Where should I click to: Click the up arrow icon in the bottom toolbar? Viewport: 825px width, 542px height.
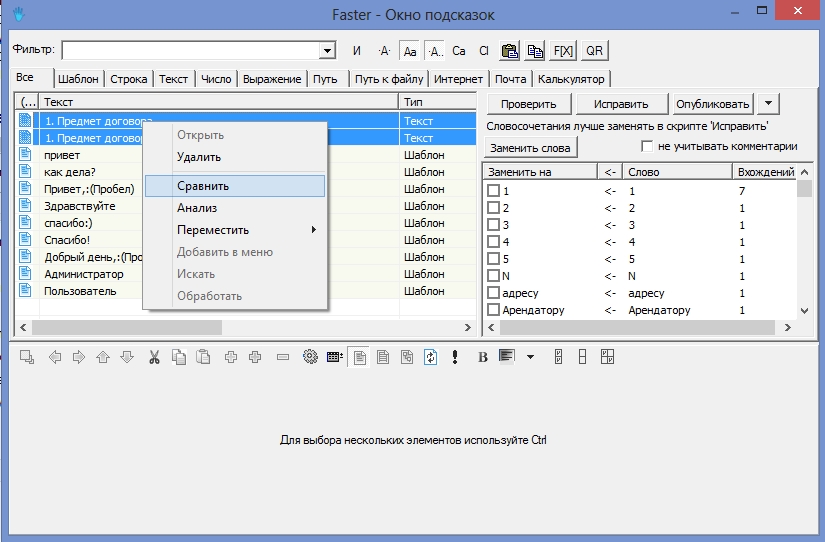coord(103,357)
